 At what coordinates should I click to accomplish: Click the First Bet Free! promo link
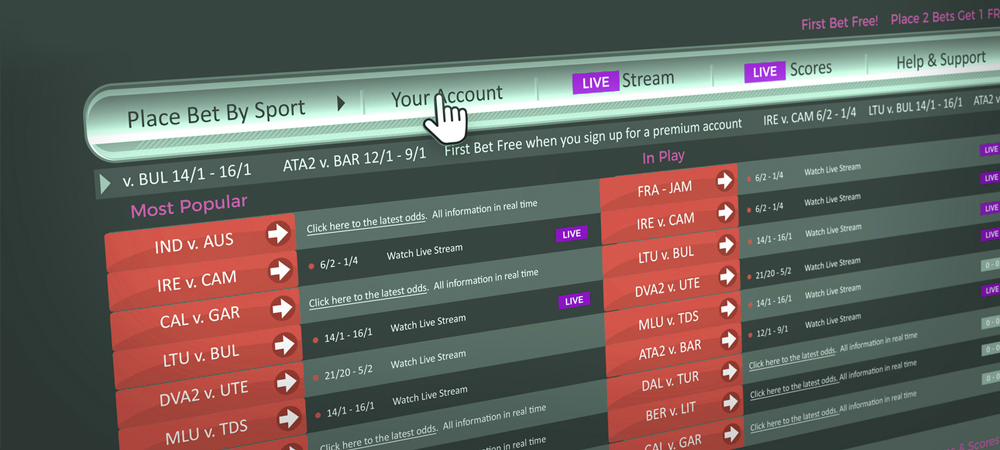[839, 22]
